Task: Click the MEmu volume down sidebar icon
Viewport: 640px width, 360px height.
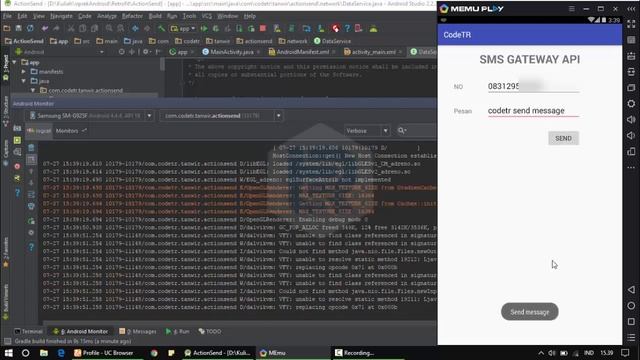Action: pos(631,136)
